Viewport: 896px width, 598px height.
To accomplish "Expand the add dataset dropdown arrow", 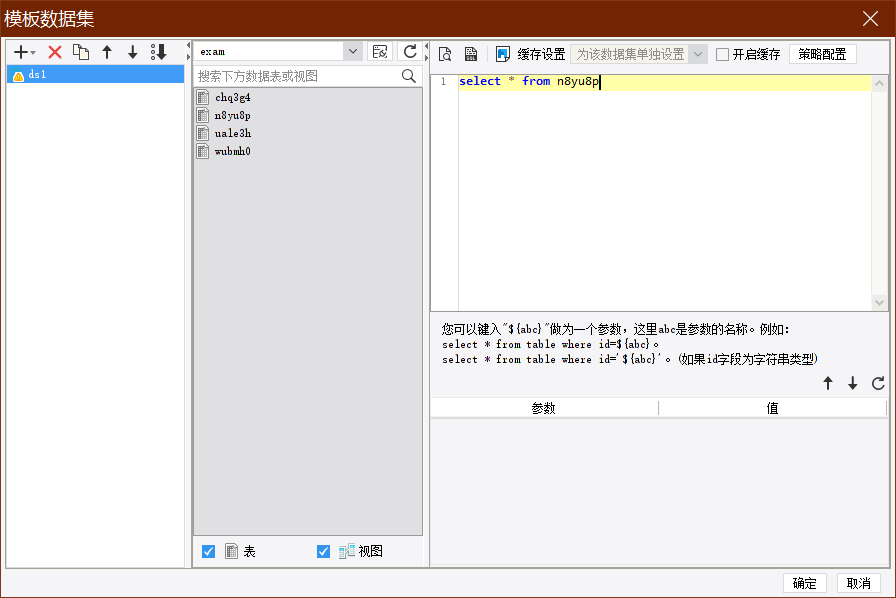I will pos(33,53).
